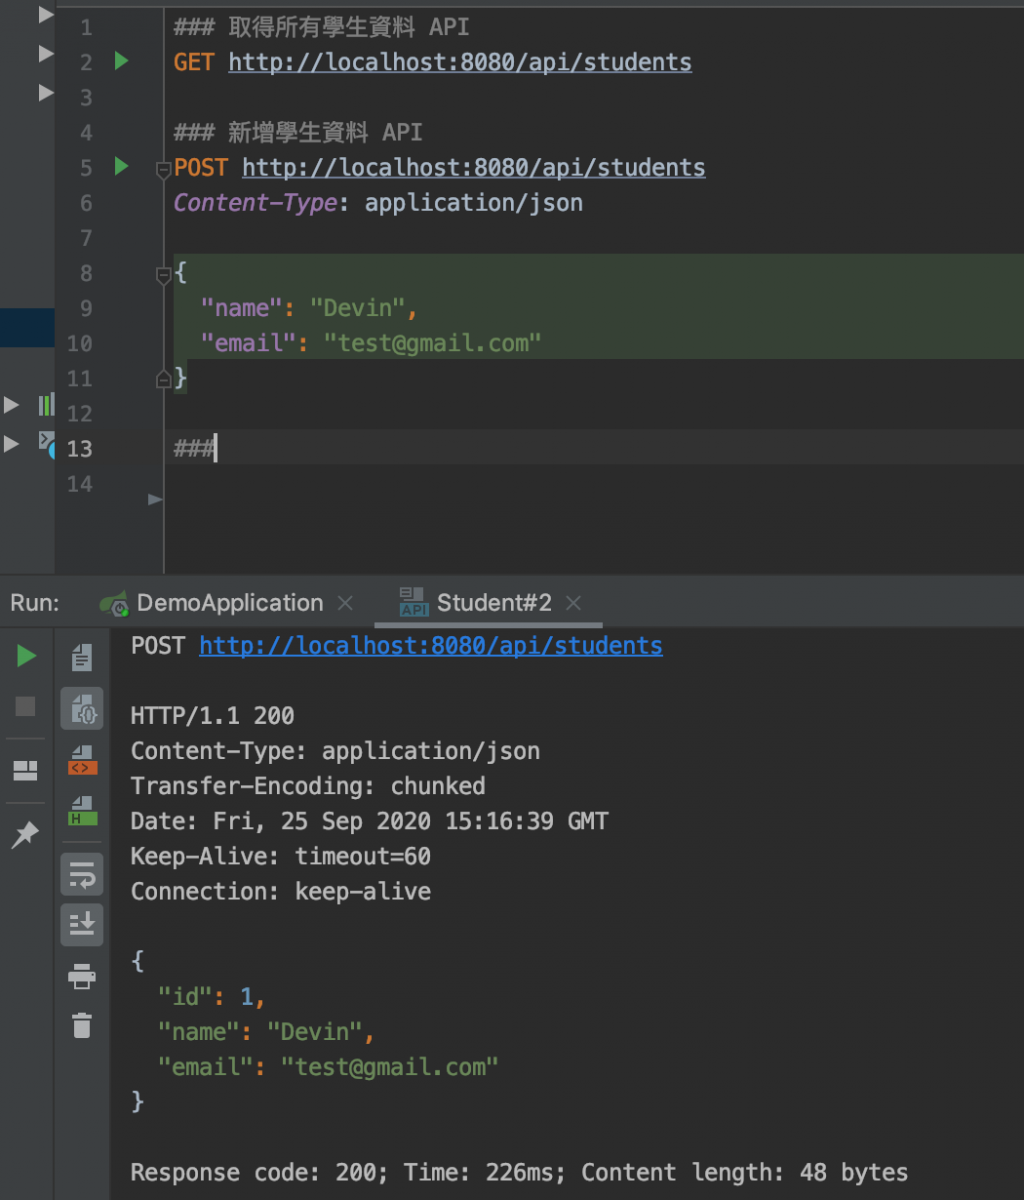
Task: Collapse the POST request fold at line 5
Action: click(x=163, y=170)
